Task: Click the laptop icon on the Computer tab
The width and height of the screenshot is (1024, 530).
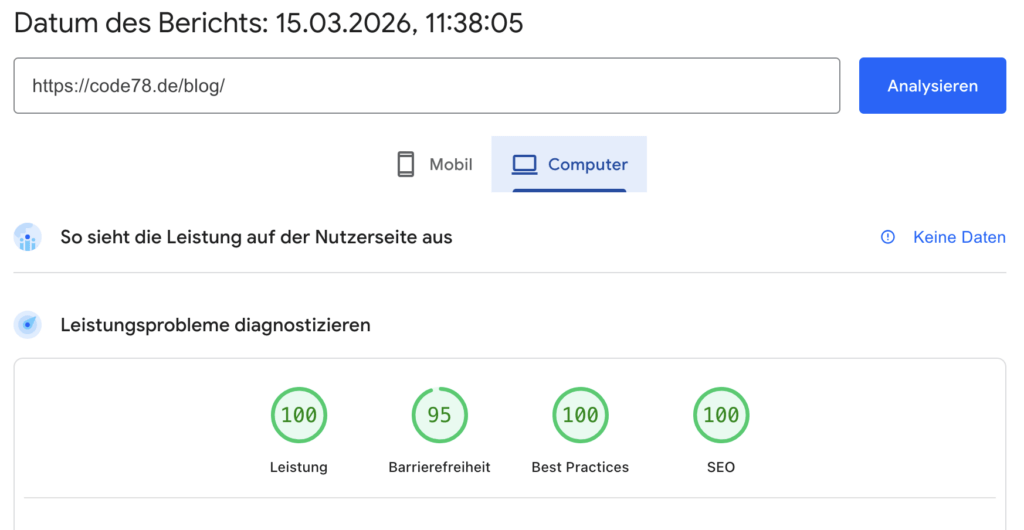Action: point(525,164)
